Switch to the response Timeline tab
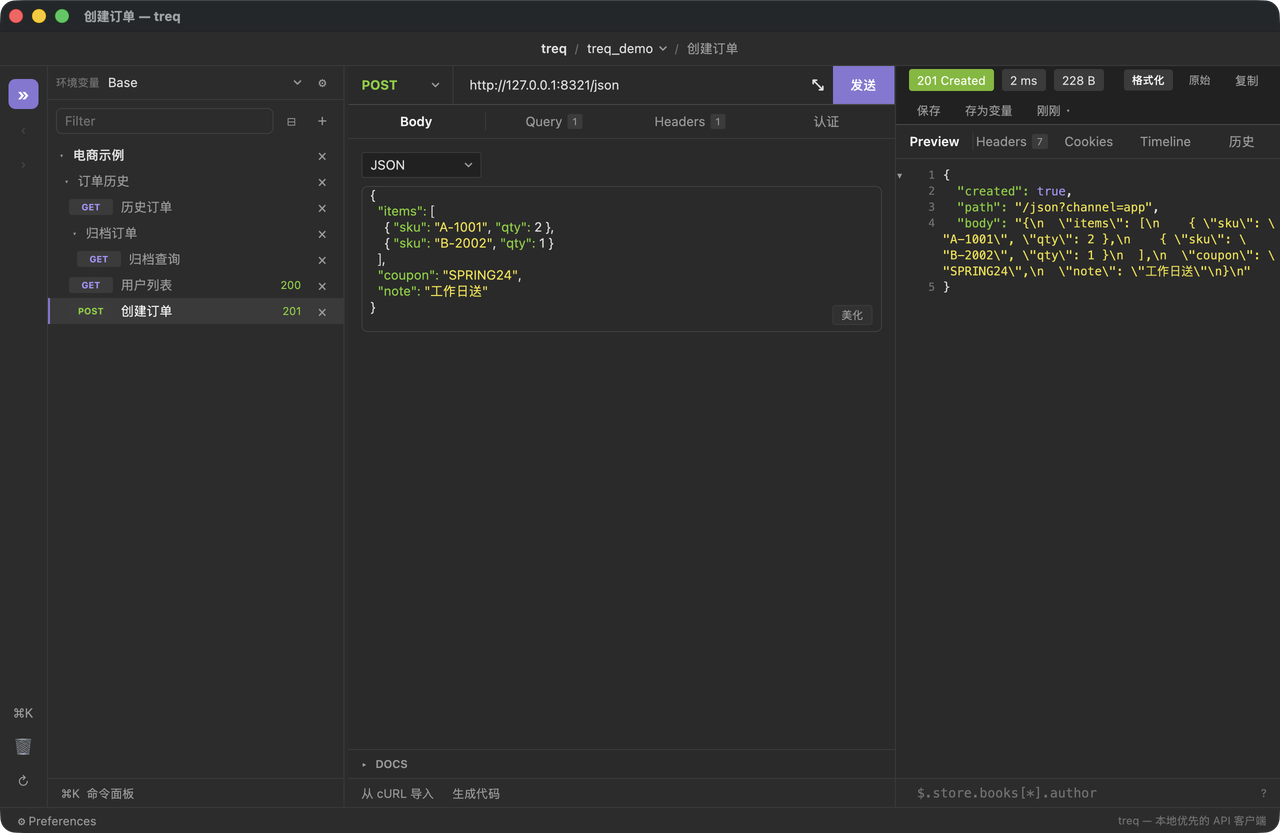 point(1165,141)
